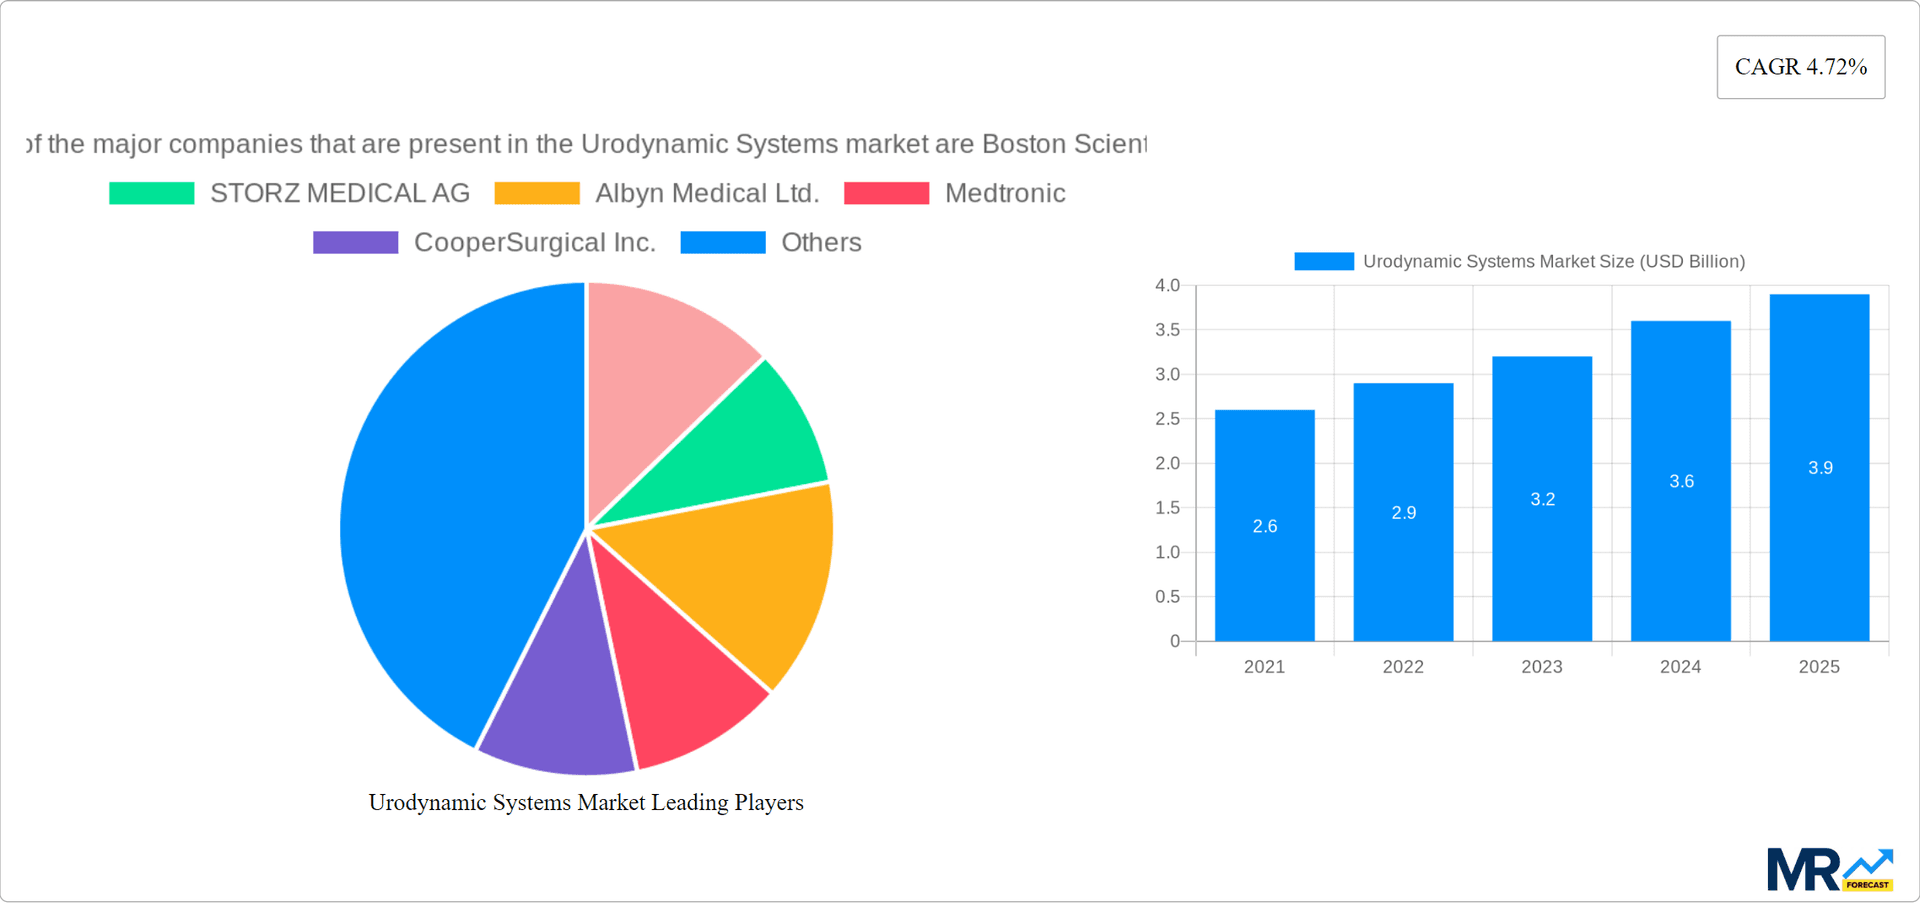Select the CooperSurgical Inc. legend entry
Viewport: 1920px width, 903px height.
pyautogui.click(x=535, y=242)
